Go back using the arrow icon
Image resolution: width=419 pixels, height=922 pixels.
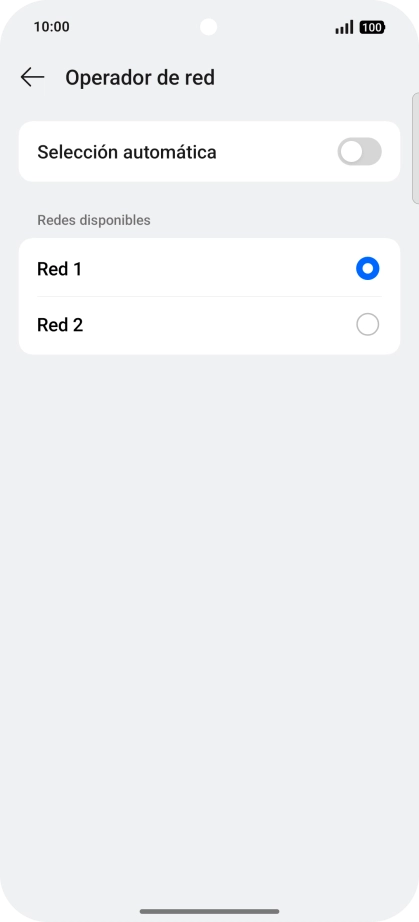point(32,77)
